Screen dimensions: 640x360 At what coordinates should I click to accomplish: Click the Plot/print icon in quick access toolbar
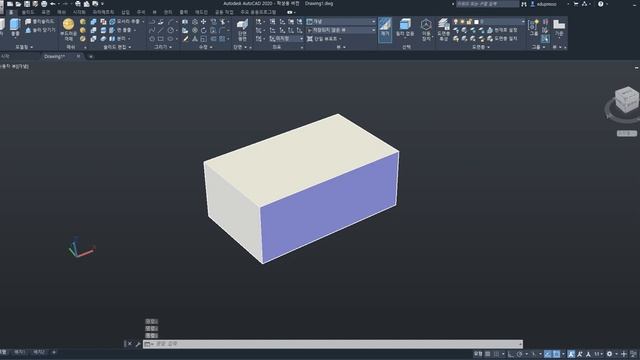44,4
